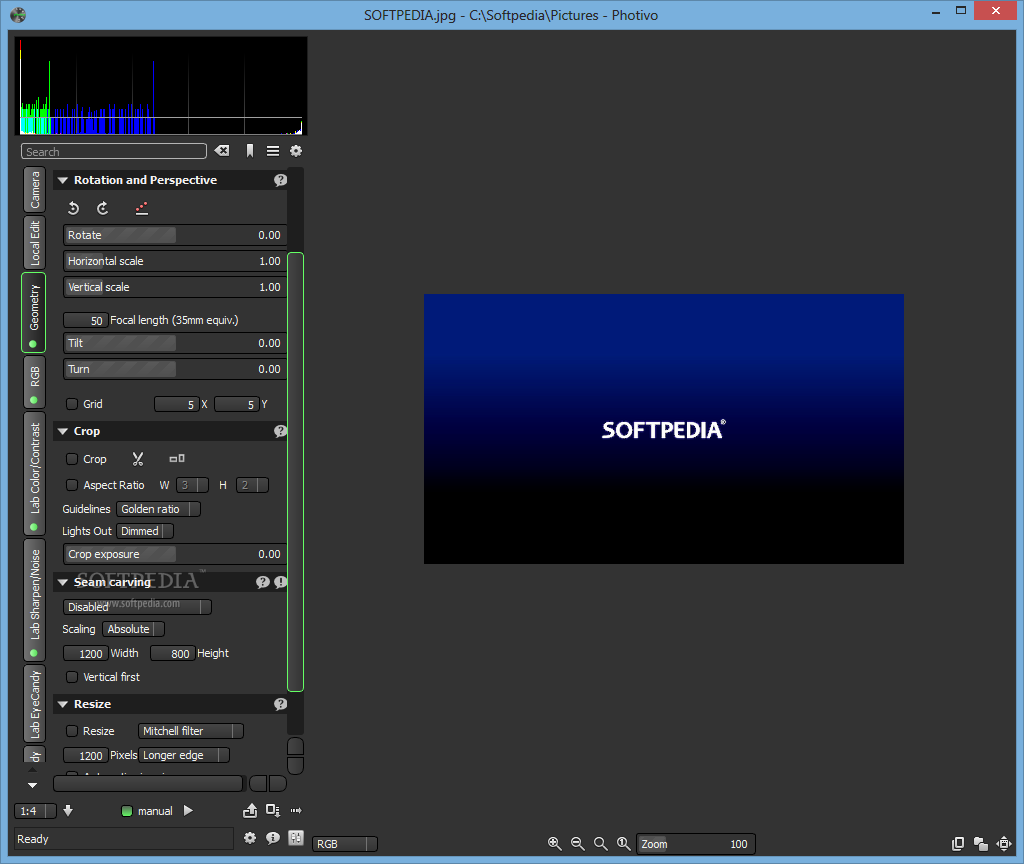Click the crop rectangle switch icon
The image size is (1024, 864).
pyautogui.click(x=177, y=459)
